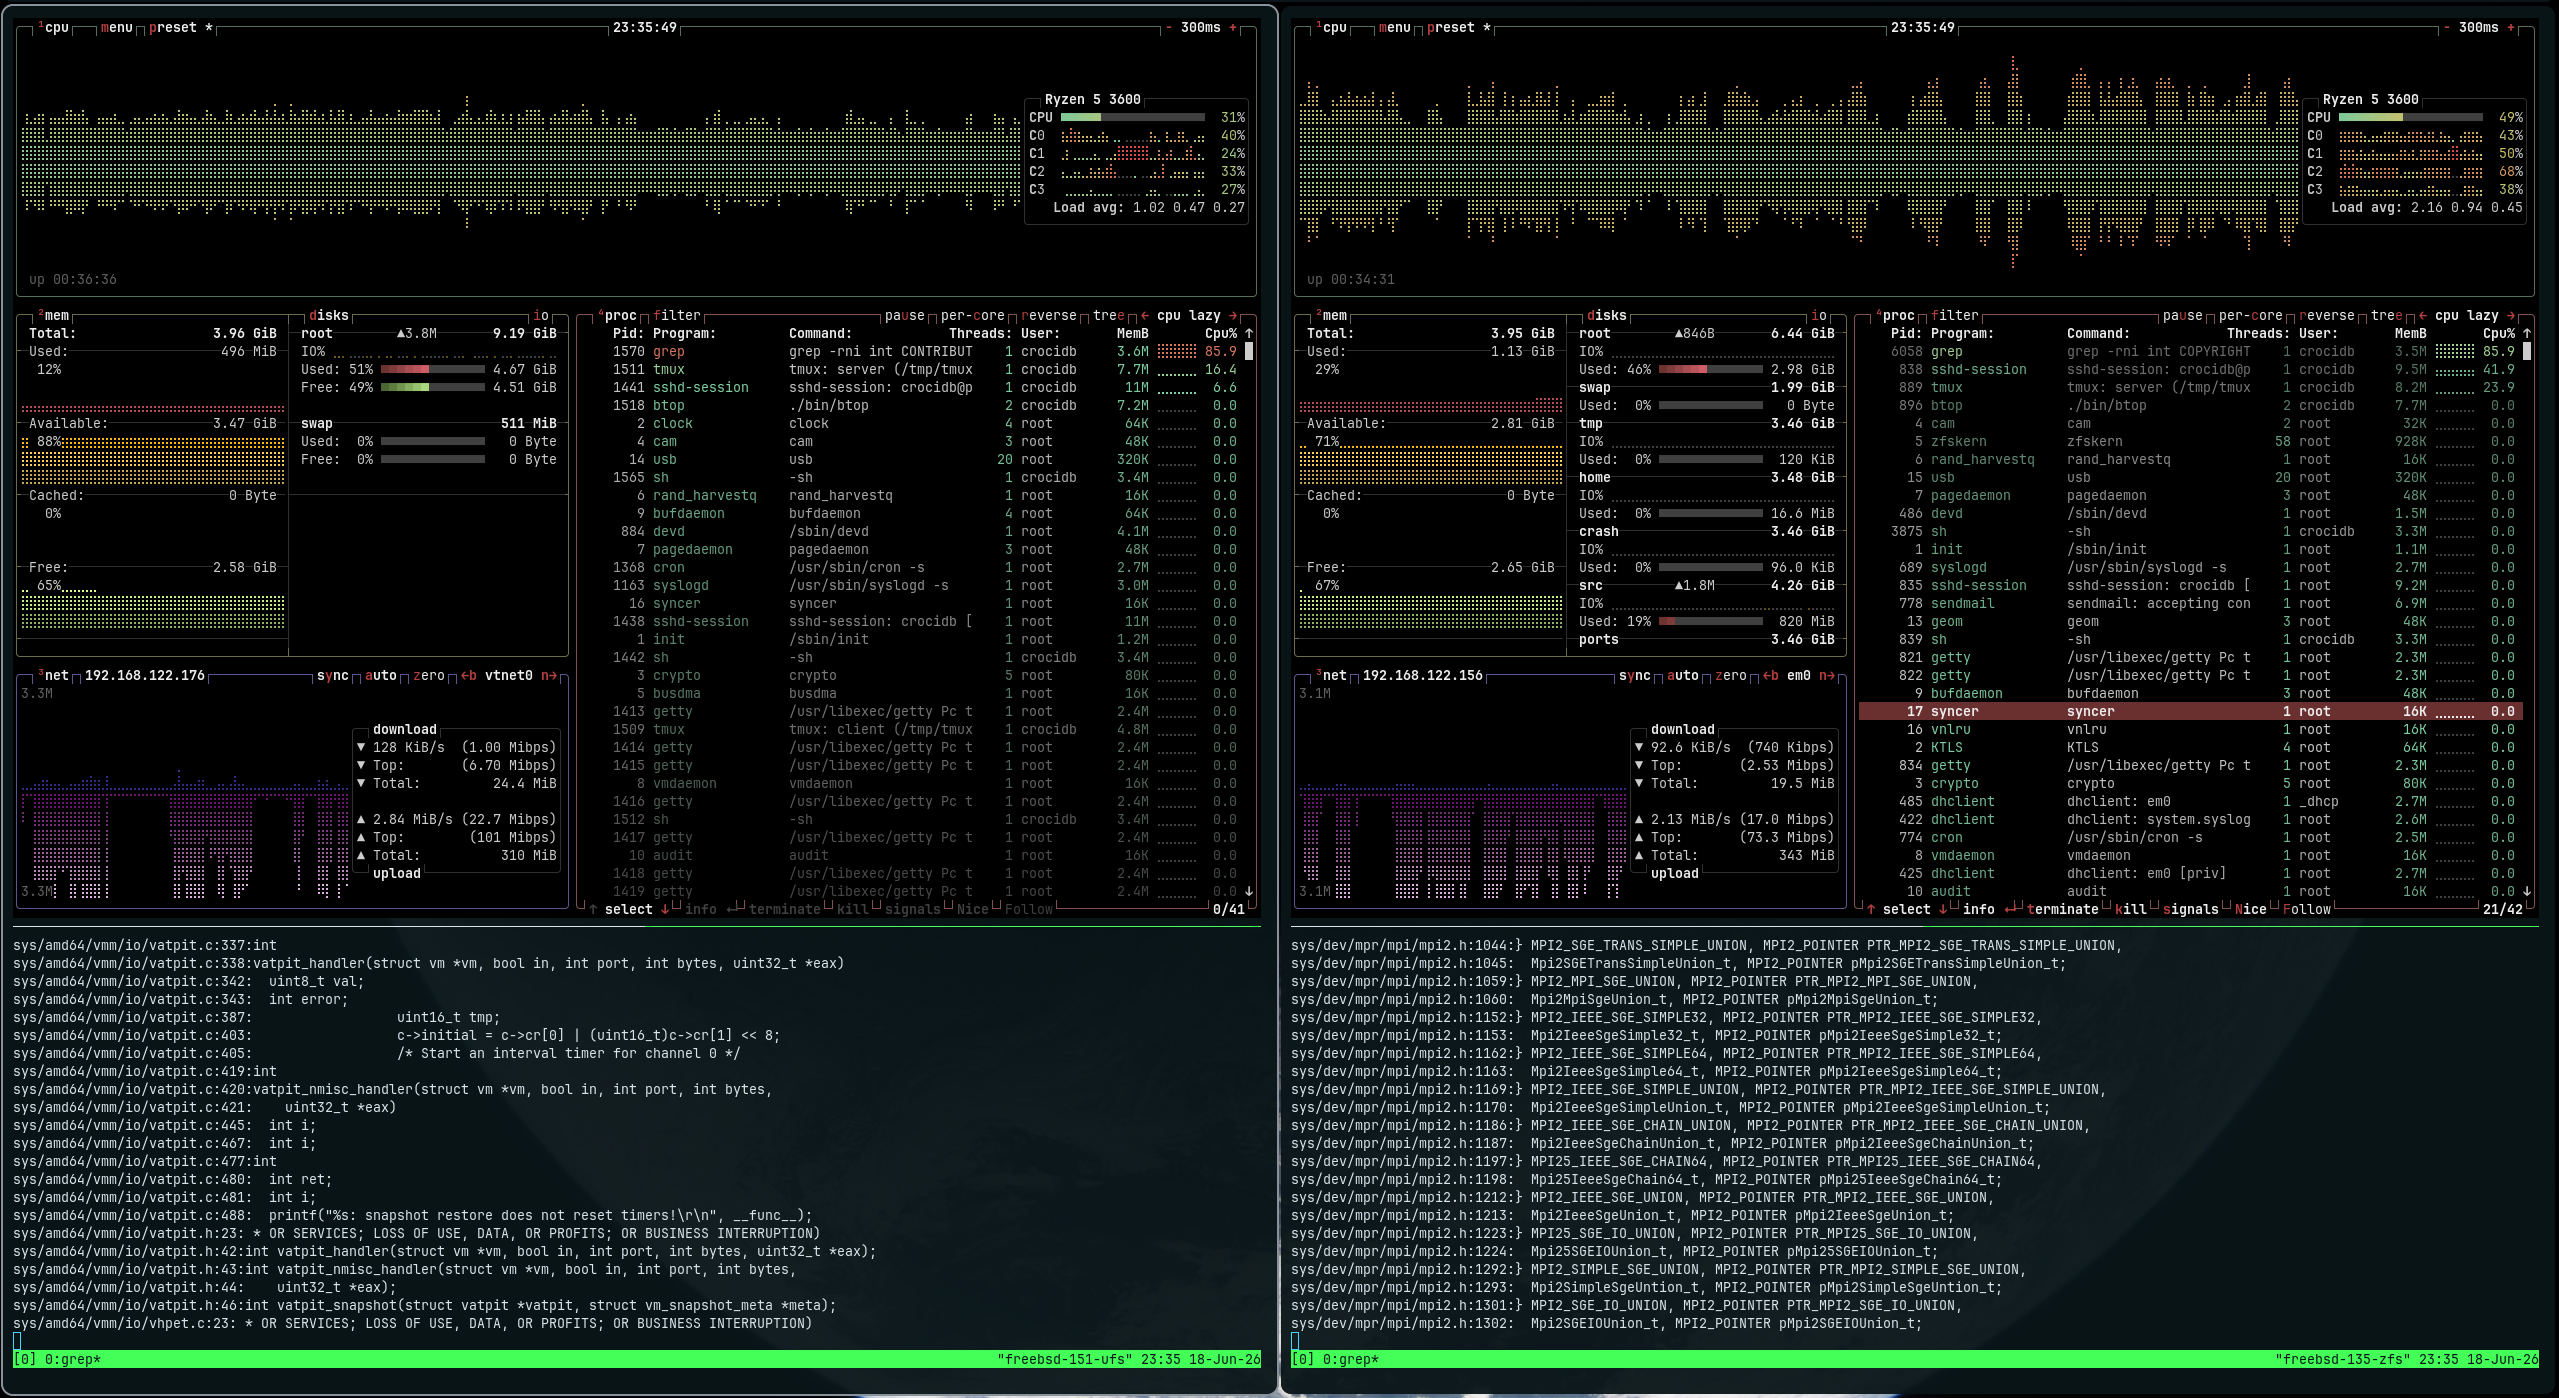Open the process filter in the right pane

pyautogui.click(x=1954, y=315)
